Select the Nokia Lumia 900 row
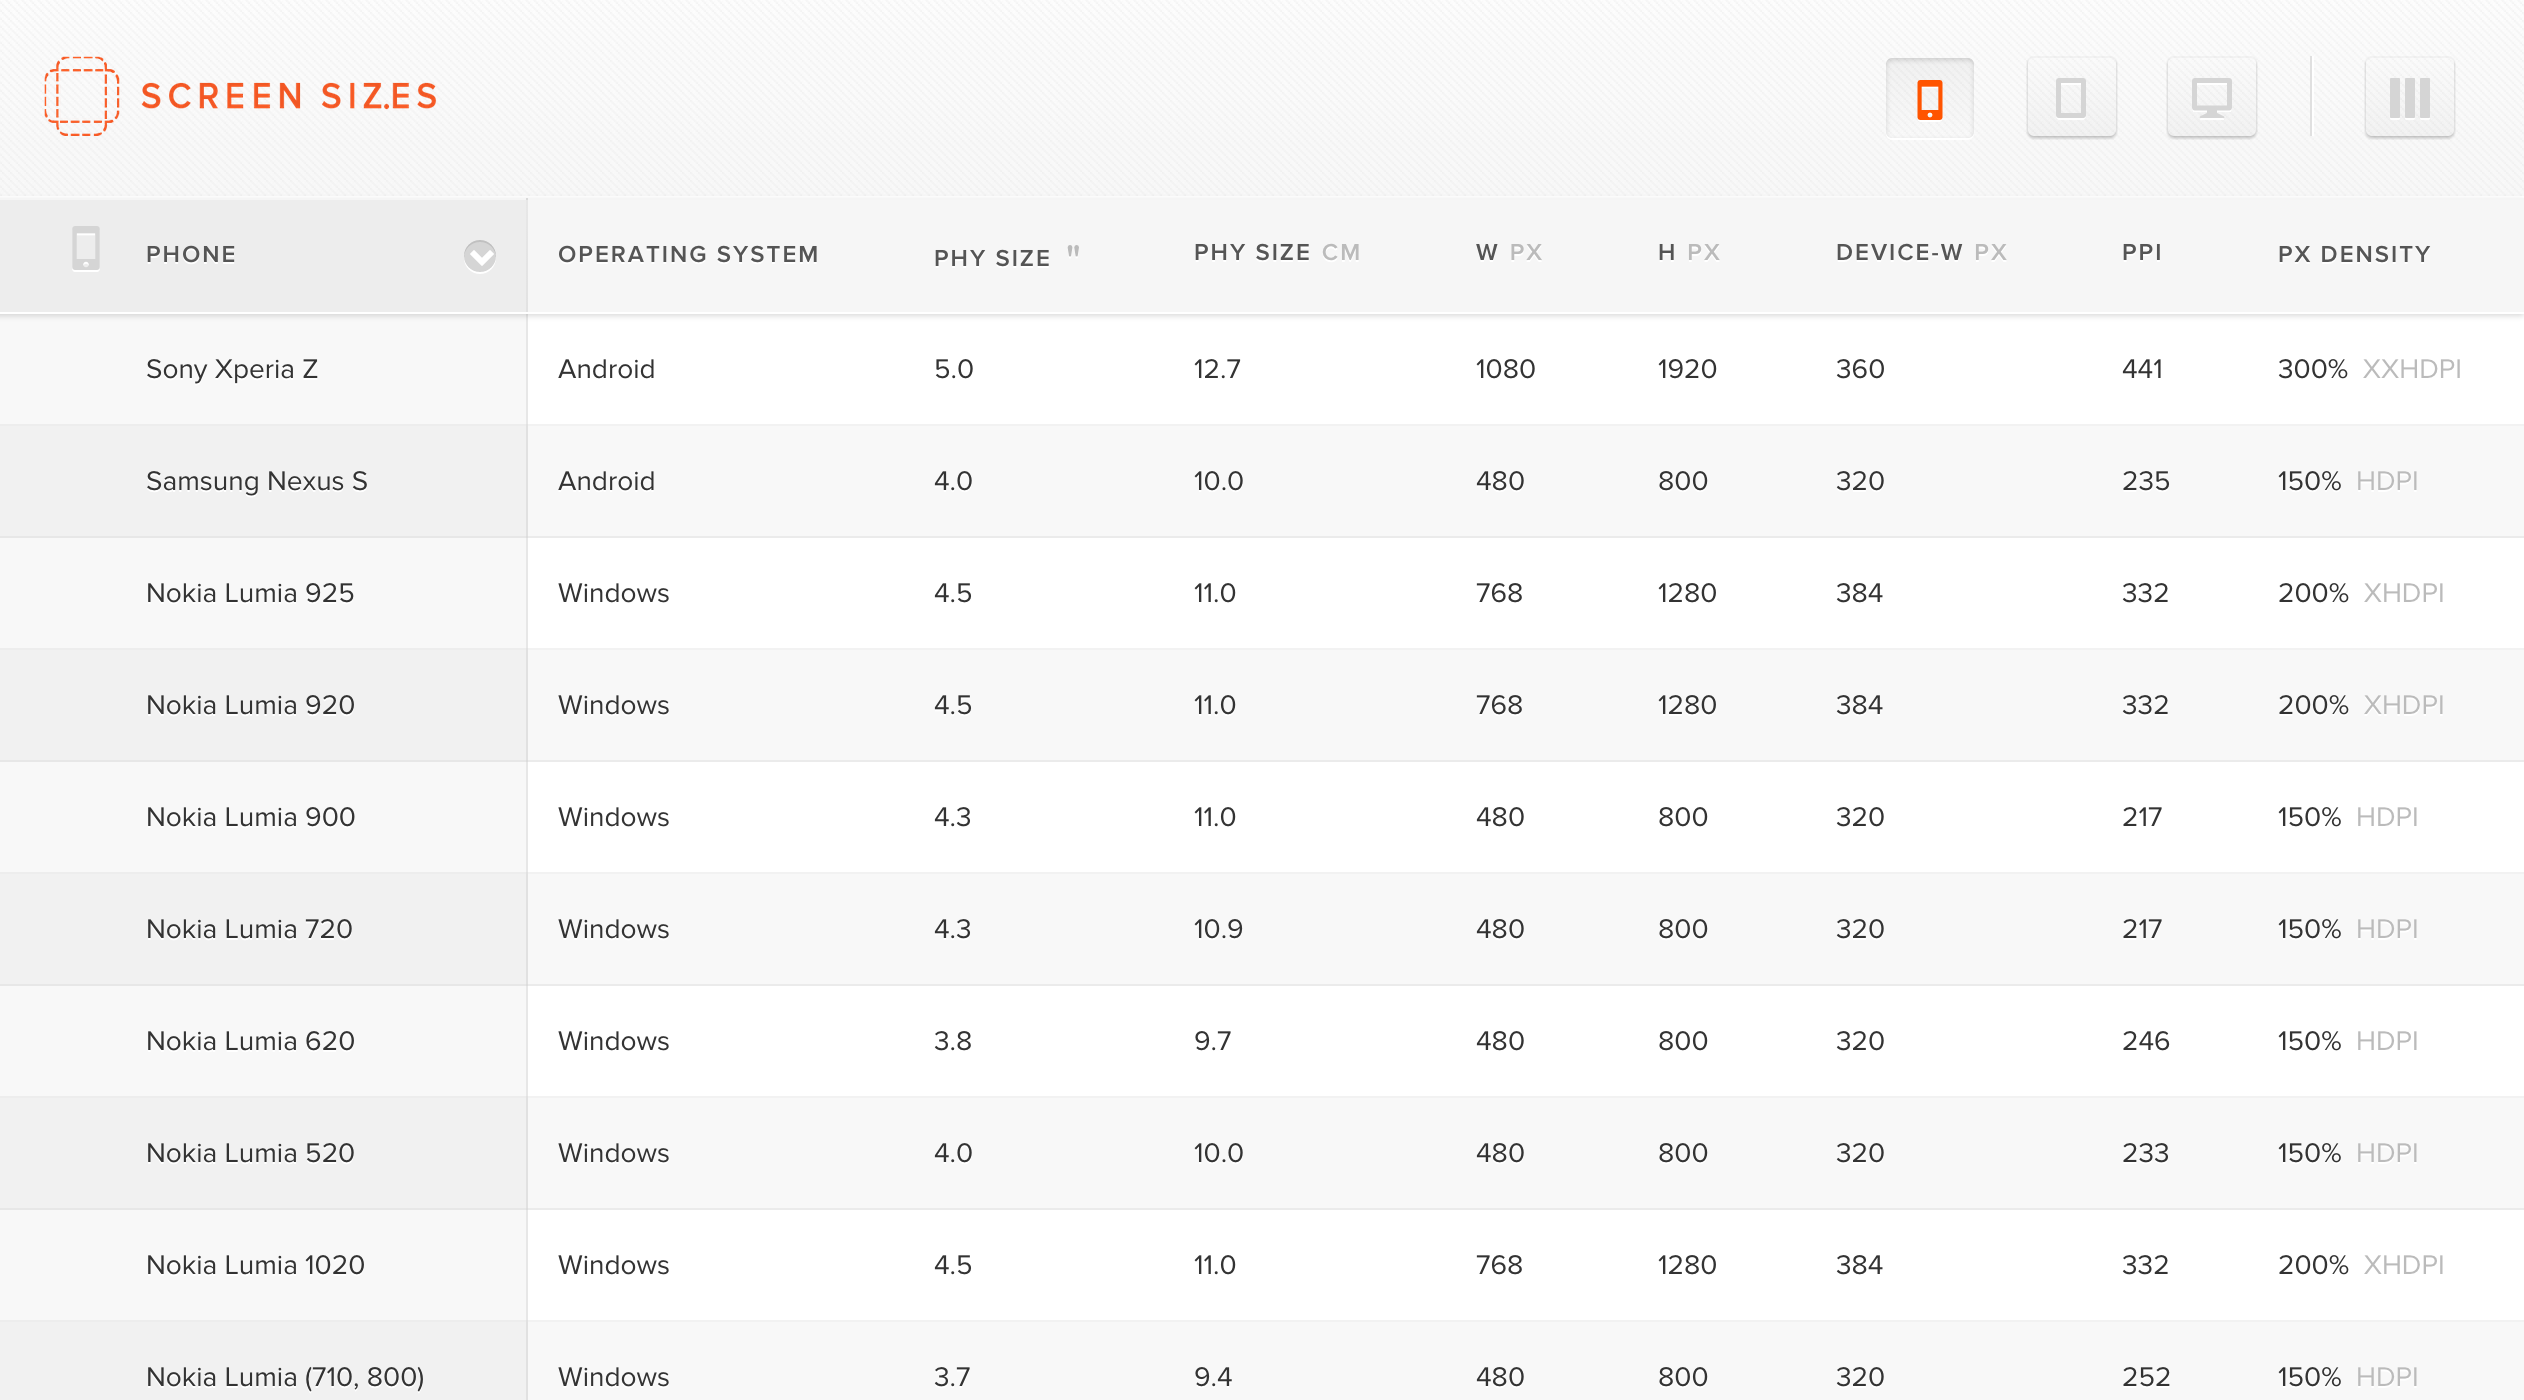 [x=1262, y=817]
